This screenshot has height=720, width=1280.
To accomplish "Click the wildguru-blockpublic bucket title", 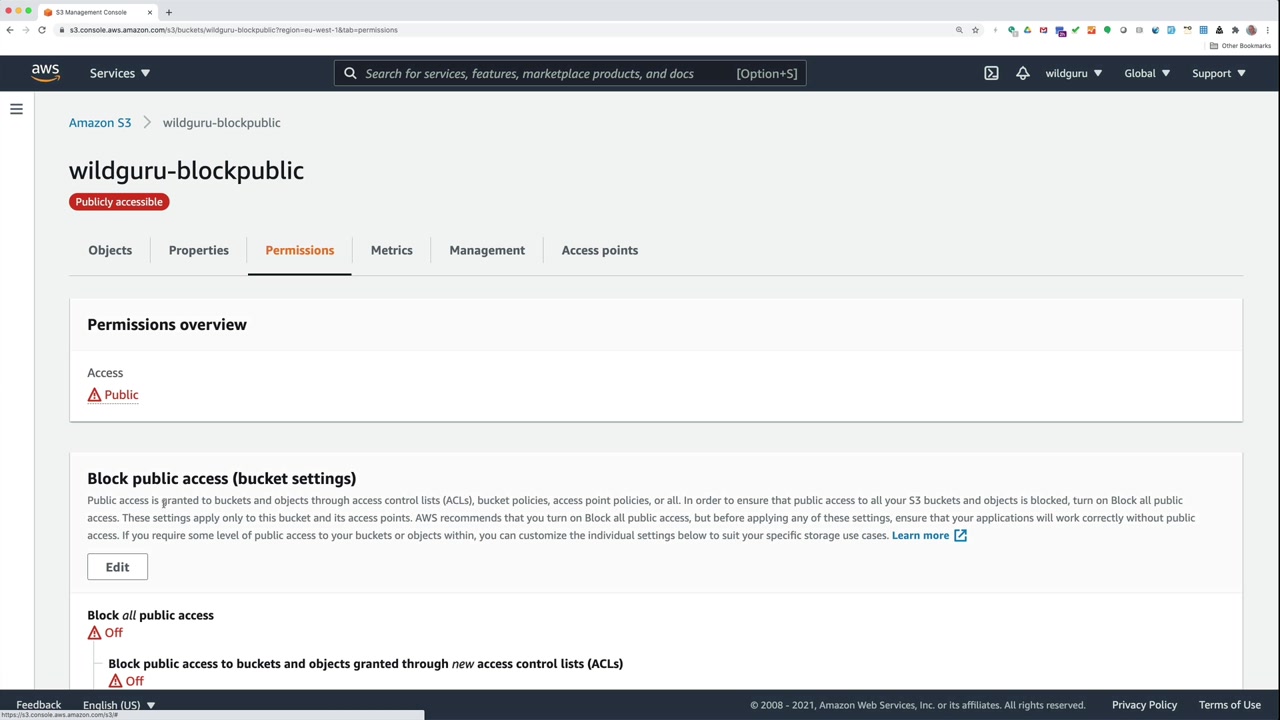I will pyautogui.click(x=186, y=170).
